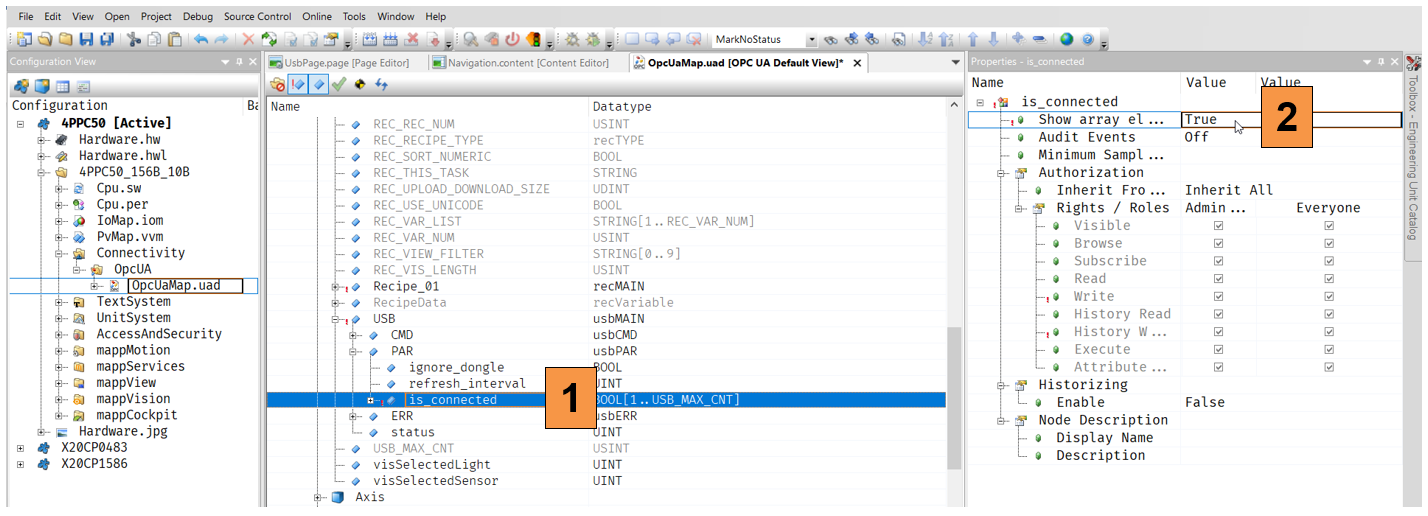Click the blue help question mark icon
This screenshot has width=1428, height=516.
pos(1087,40)
